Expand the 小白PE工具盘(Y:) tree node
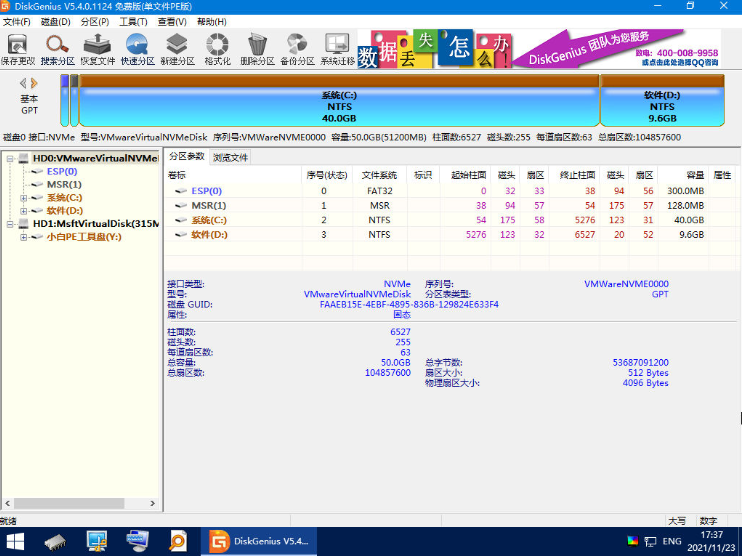Viewport: 743px width, 556px height. click(24, 238)
